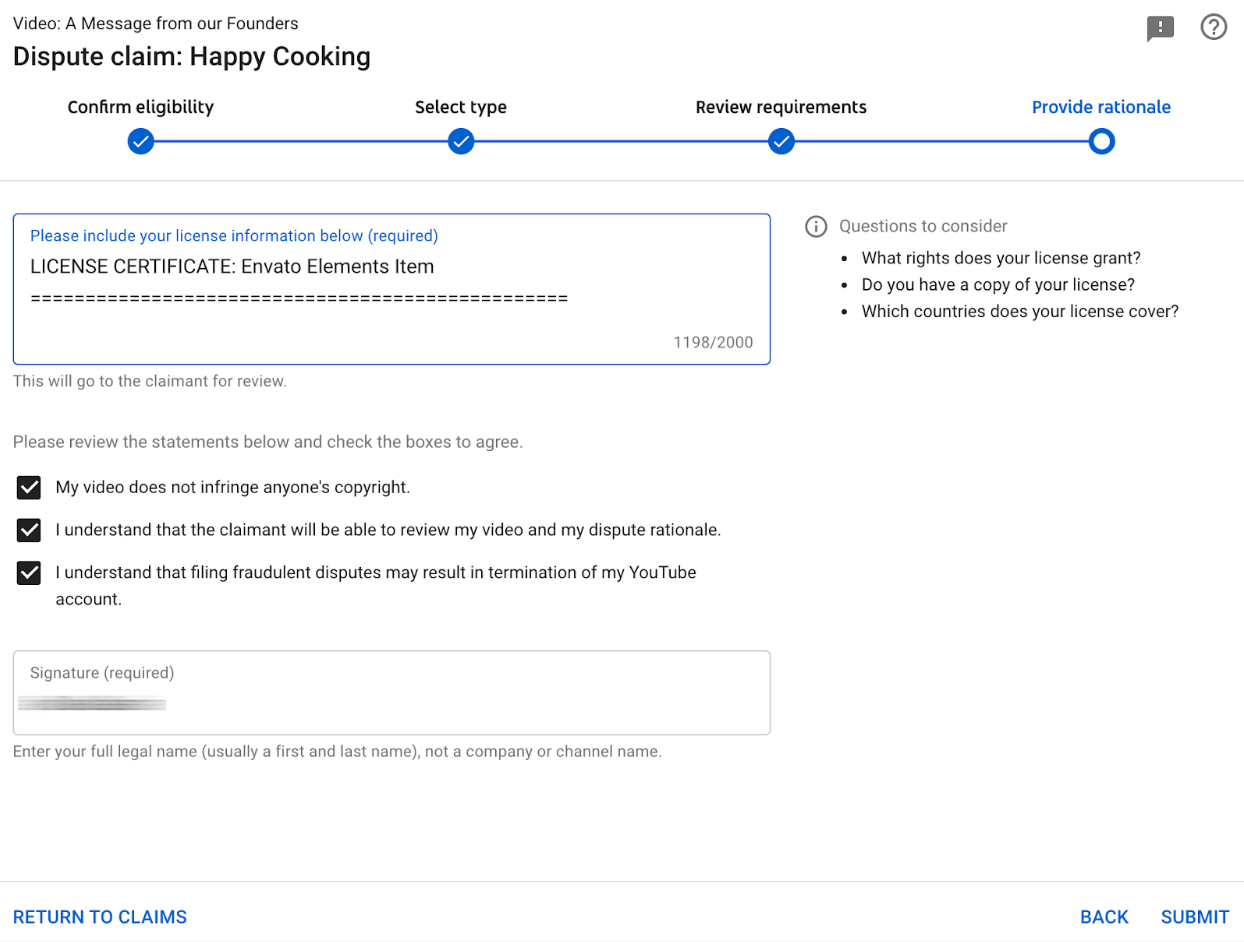Click the Signature input field
Image resolution: width=1244 pixels, height=942 pixels.
391,703
